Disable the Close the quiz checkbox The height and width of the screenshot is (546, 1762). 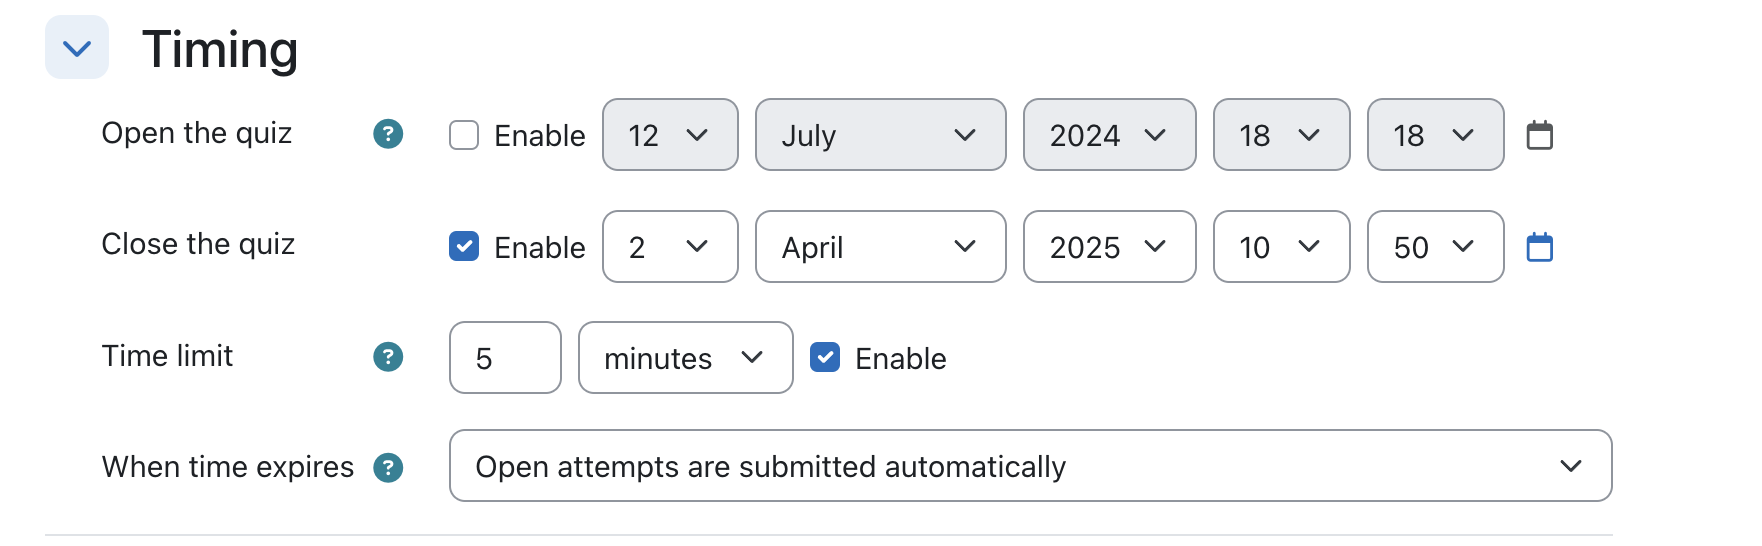pyautogui.click(x=464, y=246)
